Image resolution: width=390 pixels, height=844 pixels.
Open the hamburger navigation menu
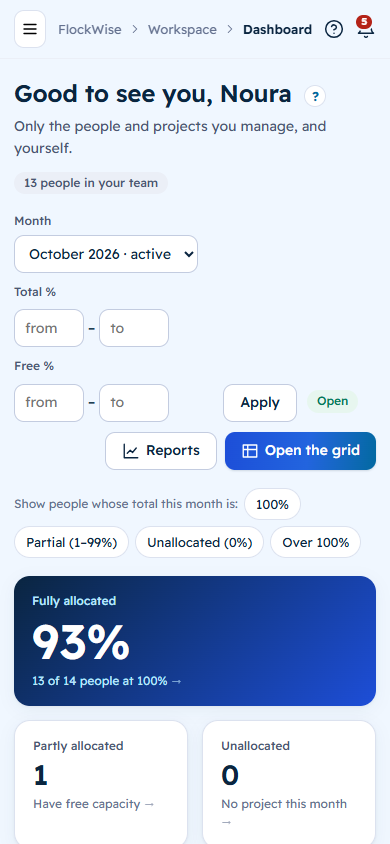tap(30, 29)
